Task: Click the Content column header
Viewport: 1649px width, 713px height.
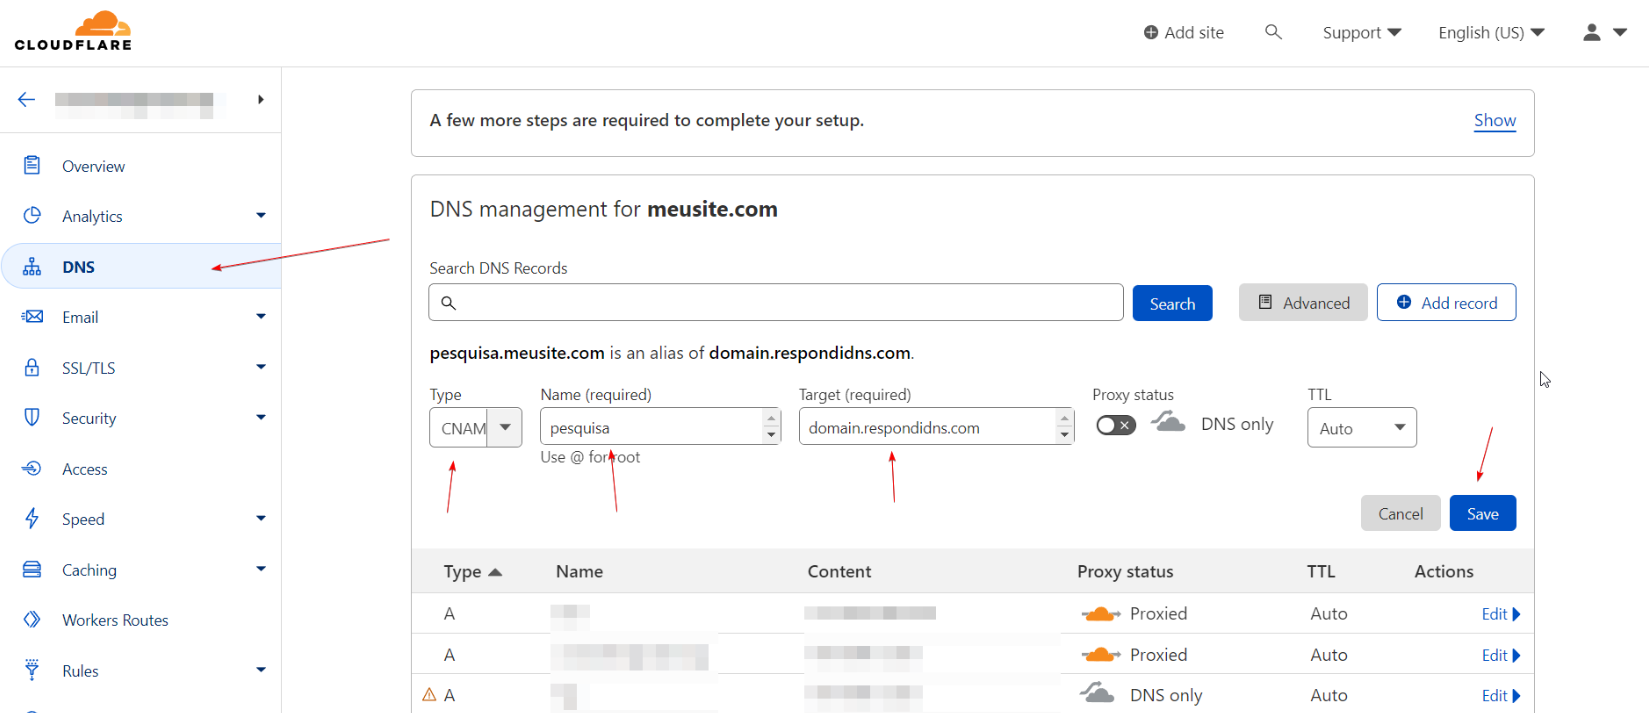Action: coord(839,572)
